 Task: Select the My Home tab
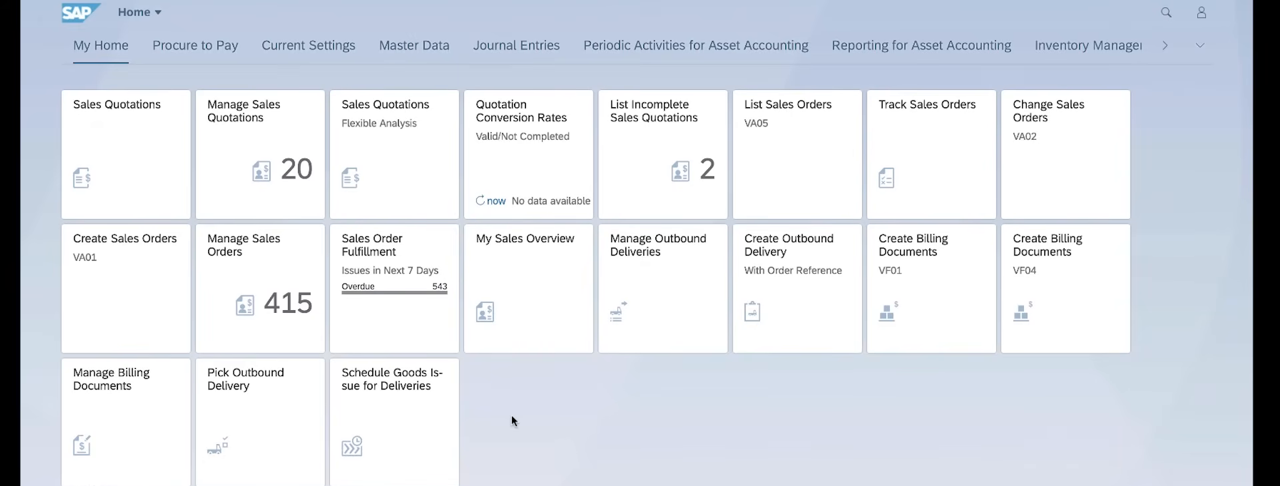101,45
